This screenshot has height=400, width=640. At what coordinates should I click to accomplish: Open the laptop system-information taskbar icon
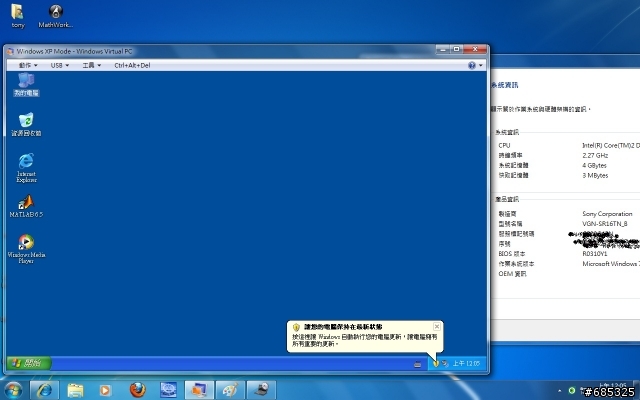click(261, 390)
